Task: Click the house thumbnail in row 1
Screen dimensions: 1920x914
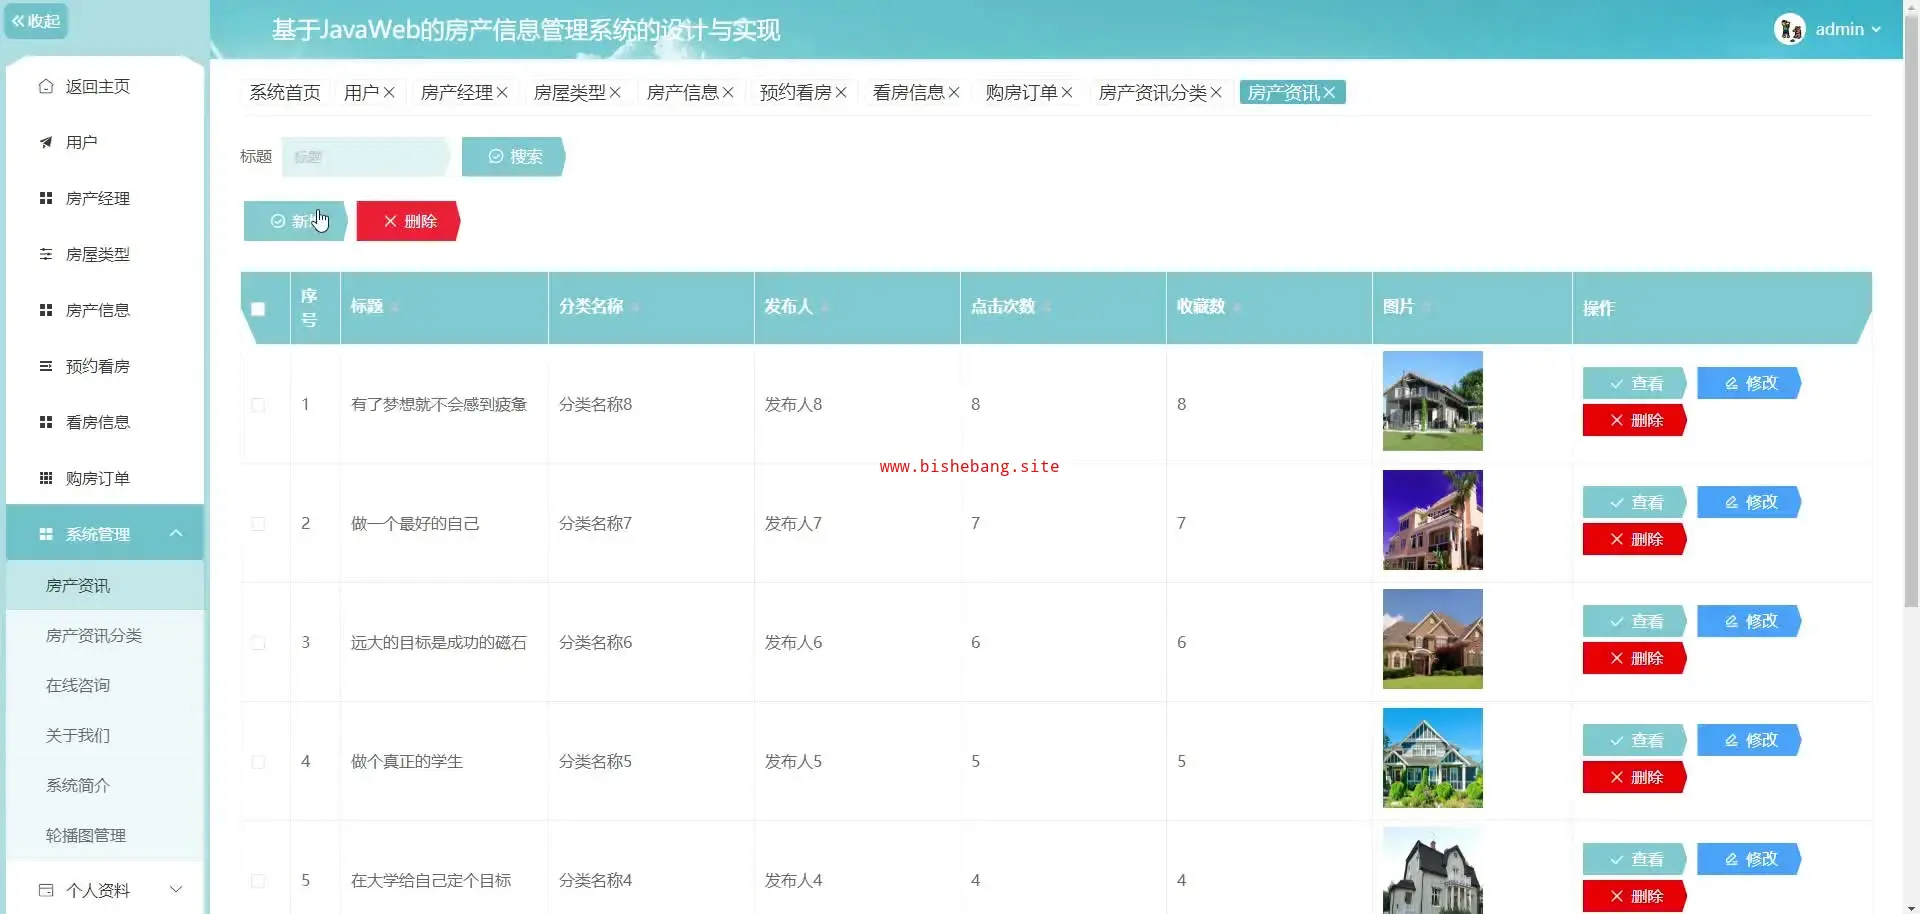Action: [1432, 401]
